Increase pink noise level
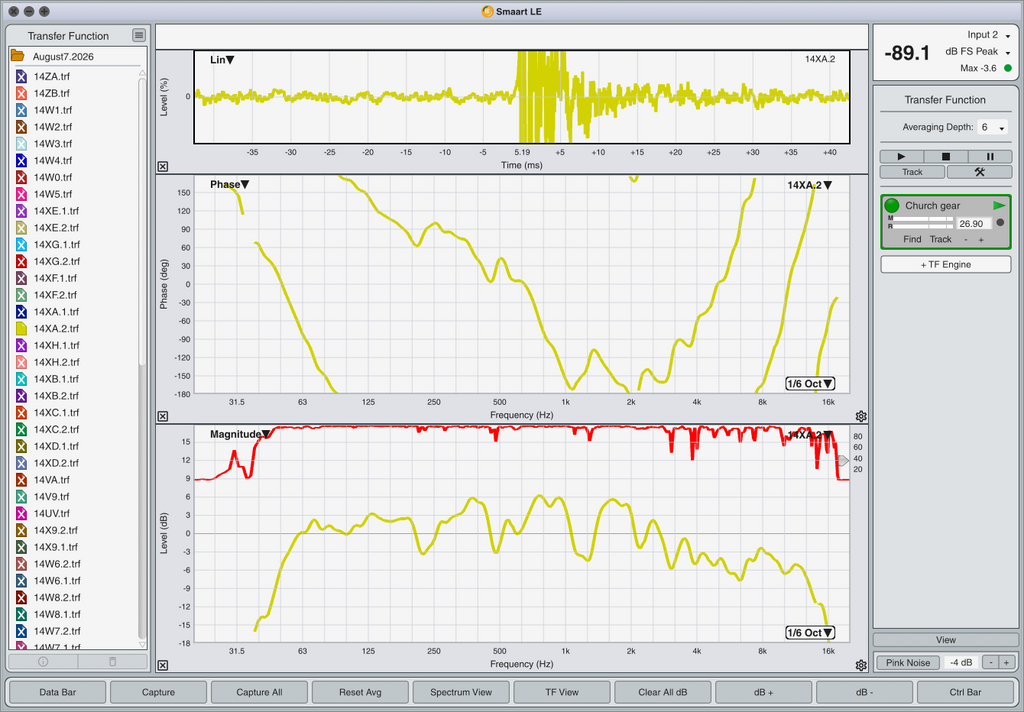This screenshot has height=712, width=1024. 1006,662
